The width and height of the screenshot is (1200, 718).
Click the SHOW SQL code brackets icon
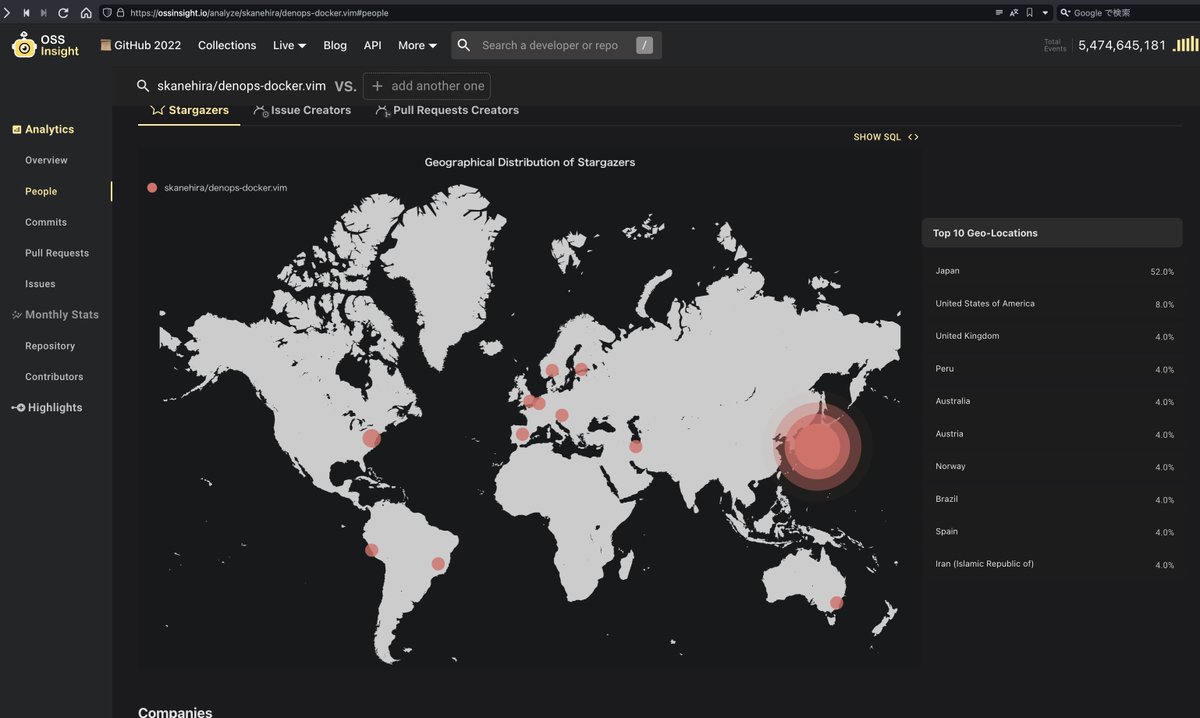point(913,137)
